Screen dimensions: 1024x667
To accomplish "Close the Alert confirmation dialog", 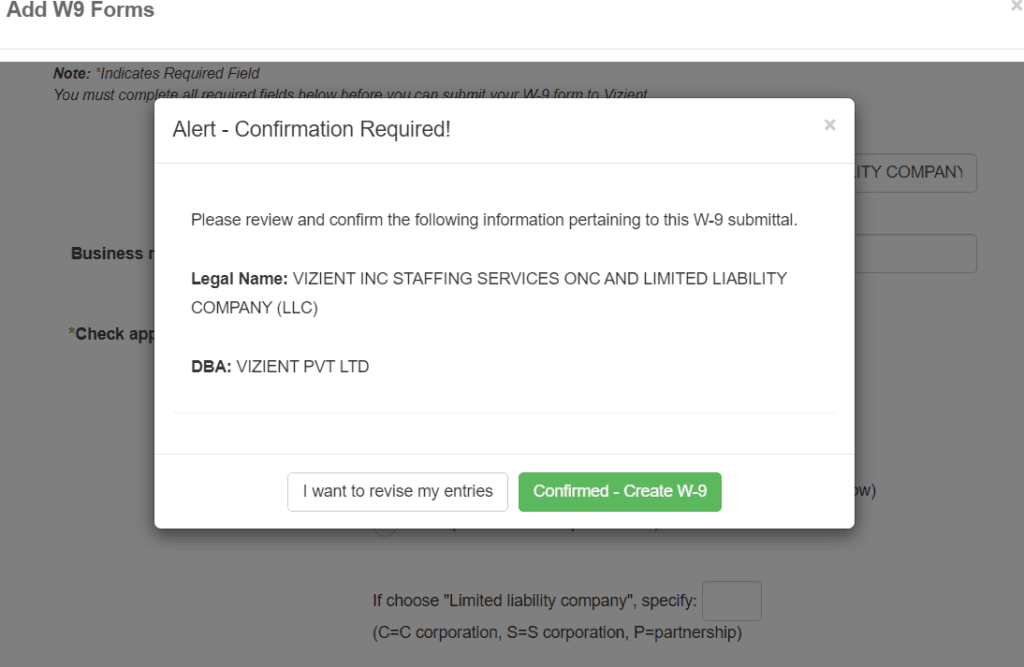I will tap(829, 126).
